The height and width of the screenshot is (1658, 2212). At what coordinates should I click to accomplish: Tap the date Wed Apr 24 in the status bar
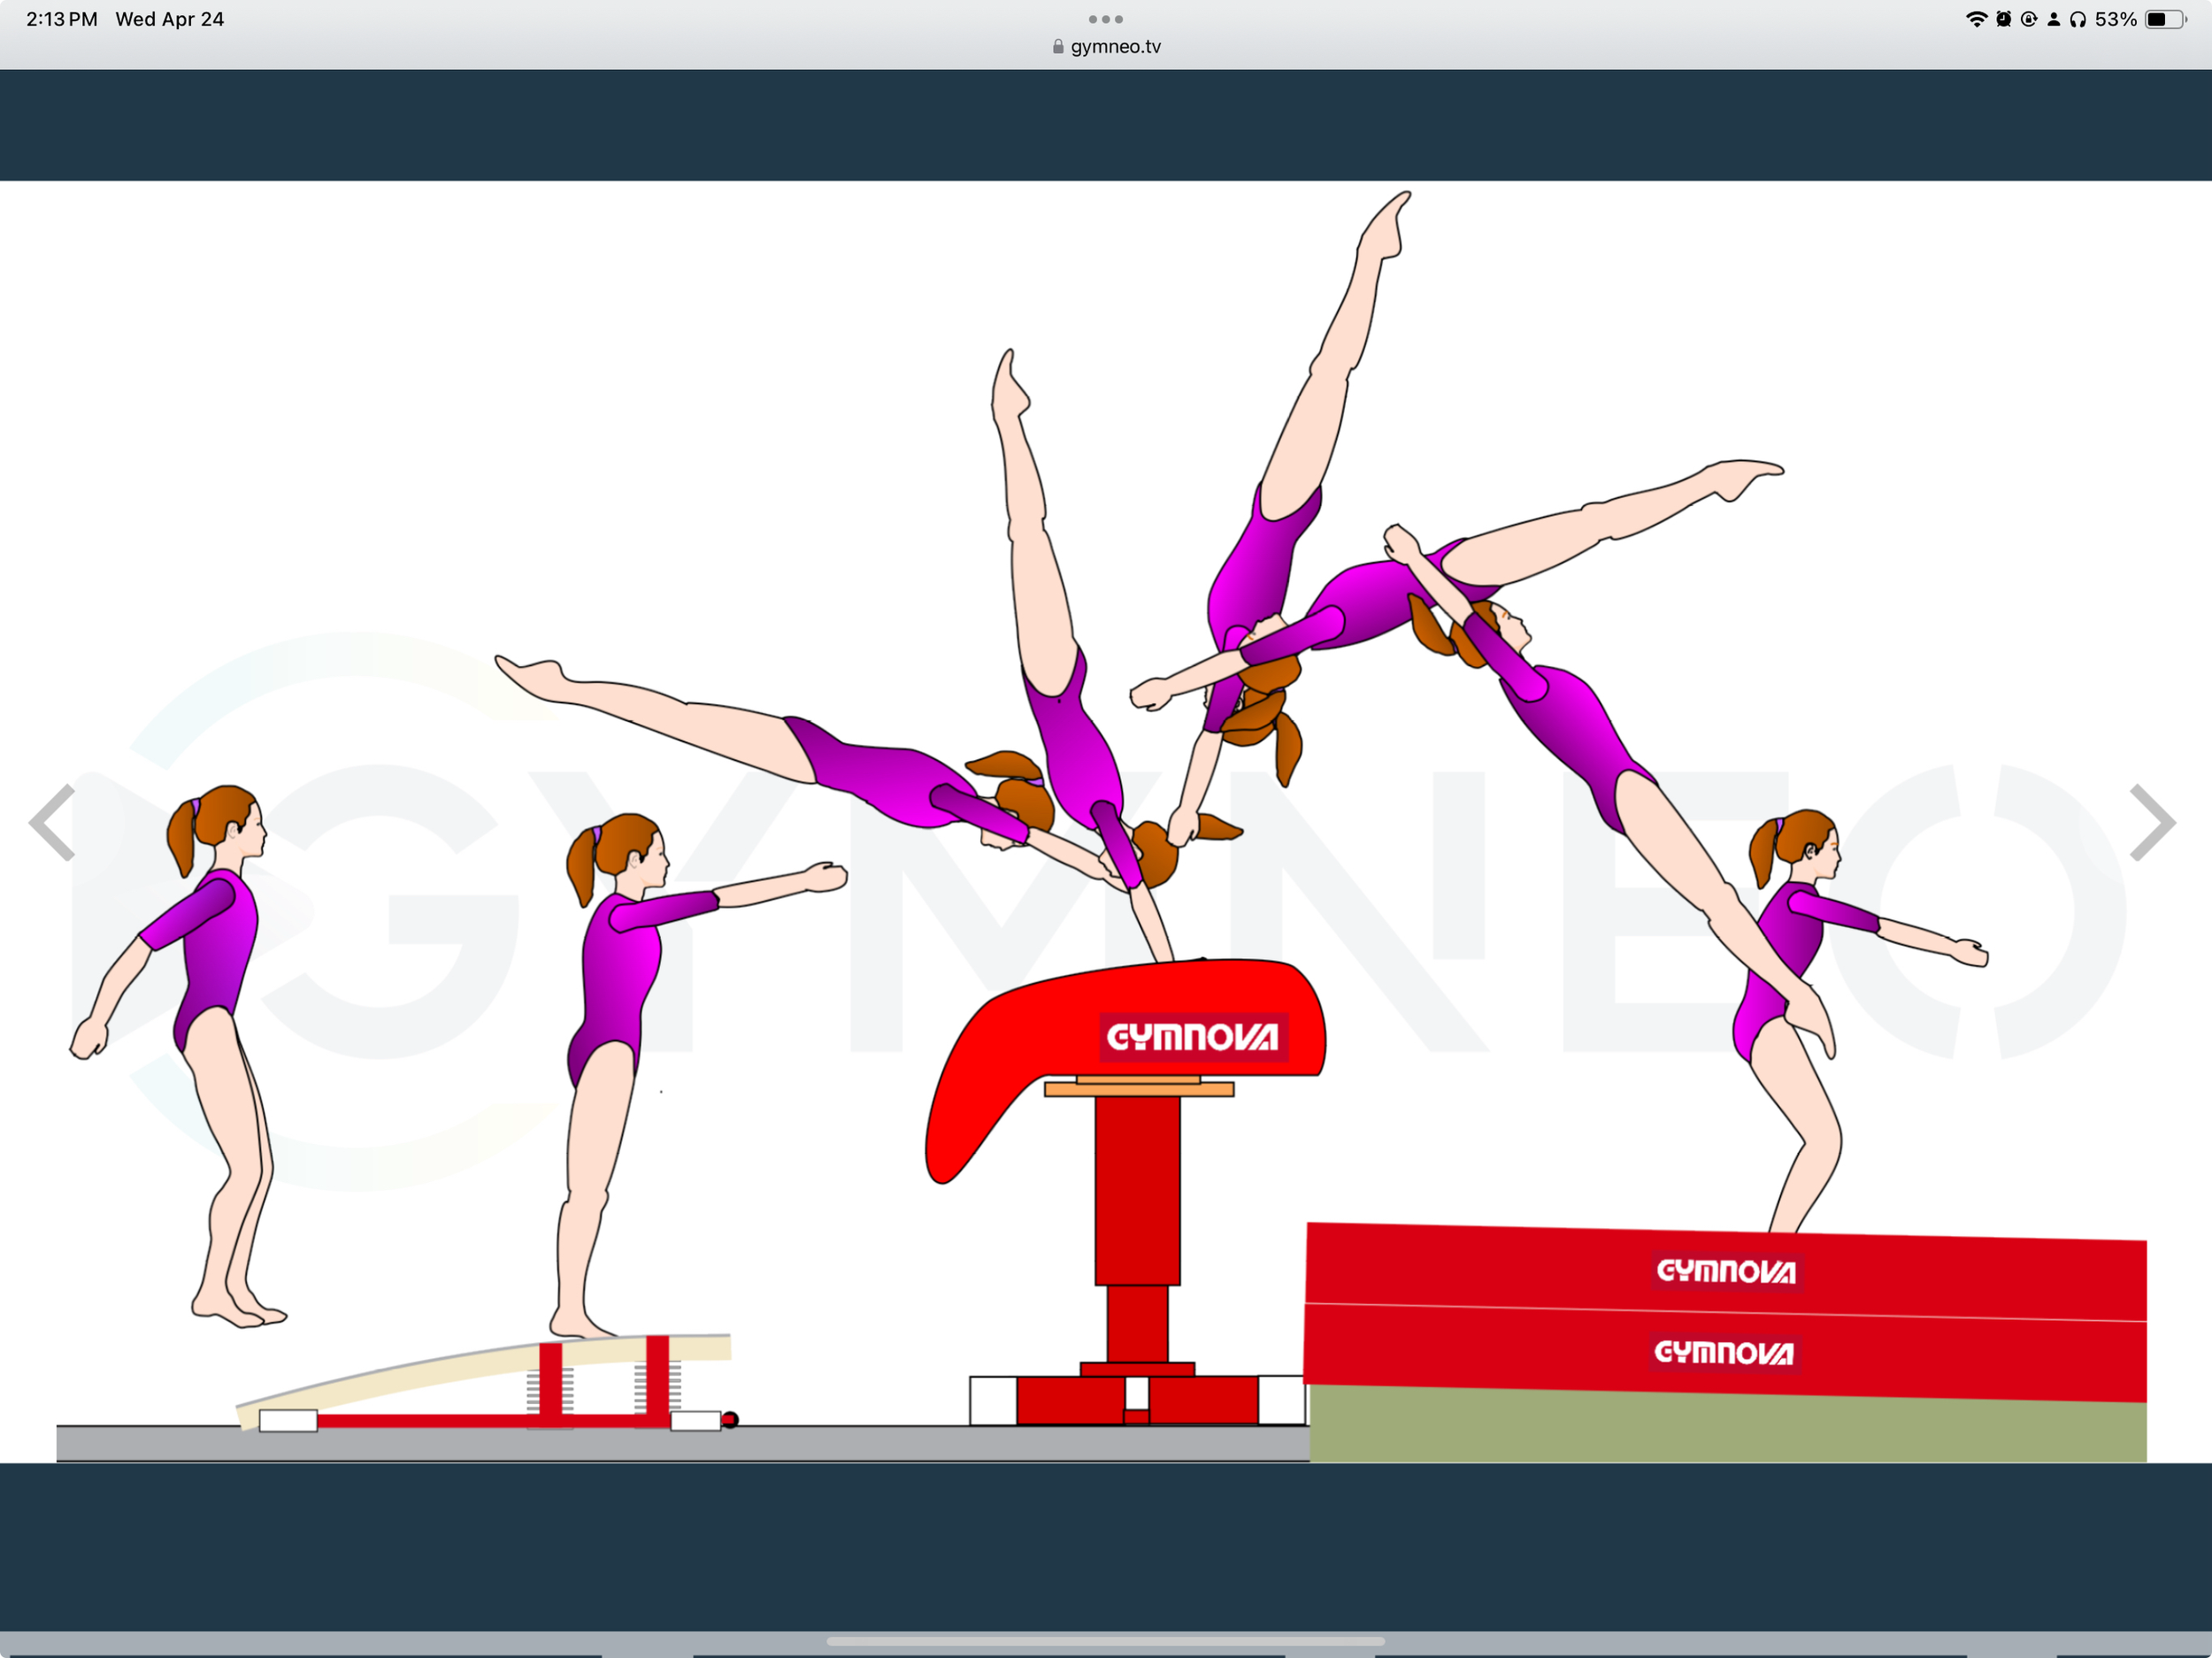(170, 18)
